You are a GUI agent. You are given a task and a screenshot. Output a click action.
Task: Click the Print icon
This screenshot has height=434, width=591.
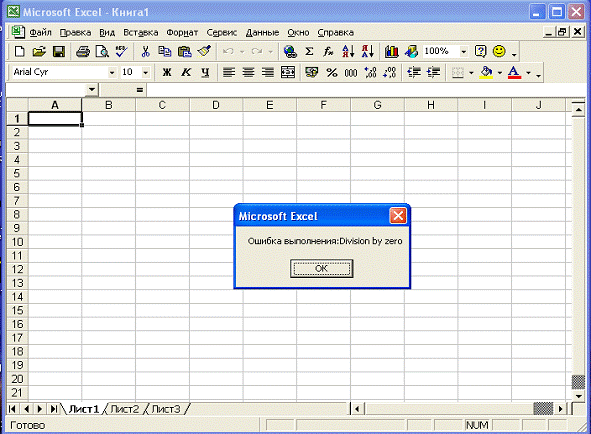click(x=83, y=51)
